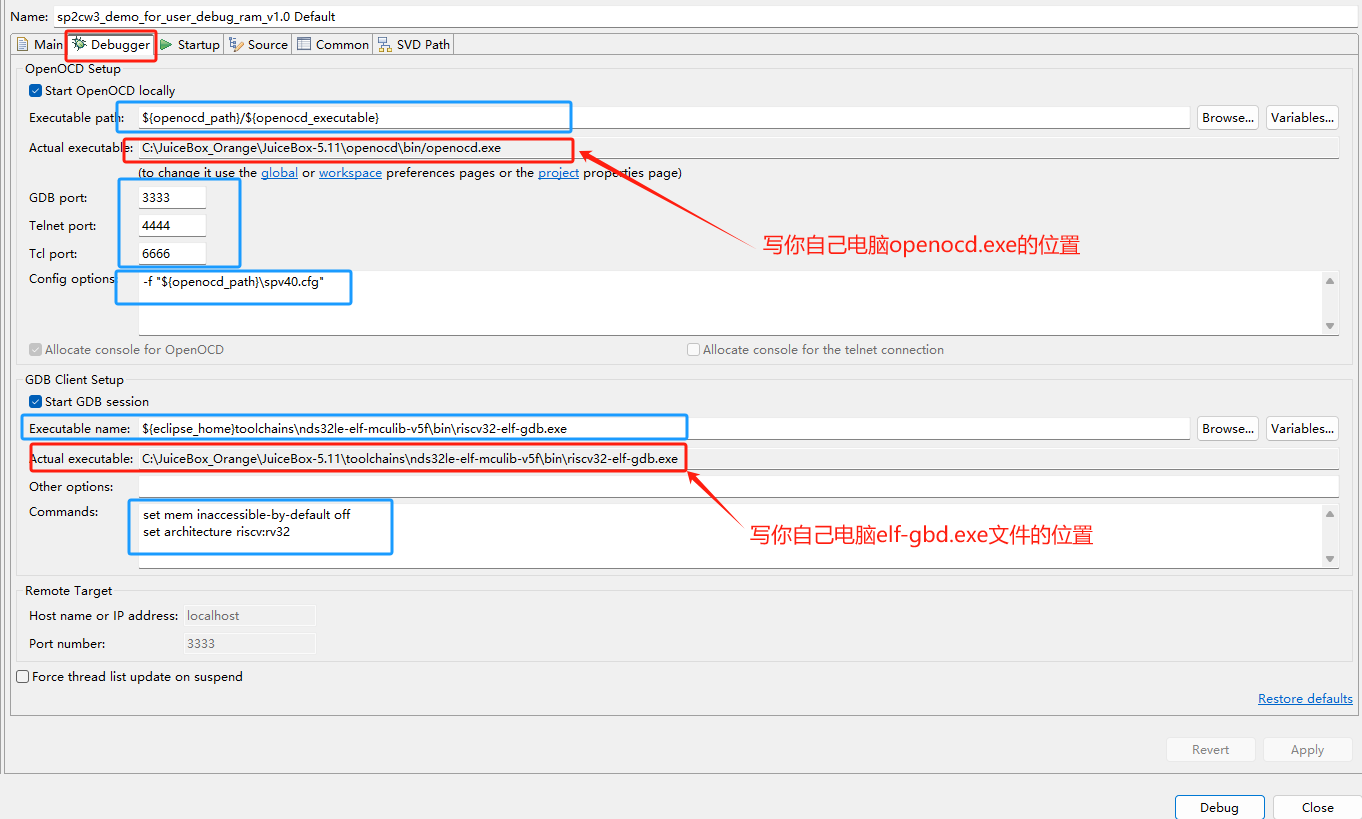Click Browse for OpenOCD executable path

(1228, 118)
